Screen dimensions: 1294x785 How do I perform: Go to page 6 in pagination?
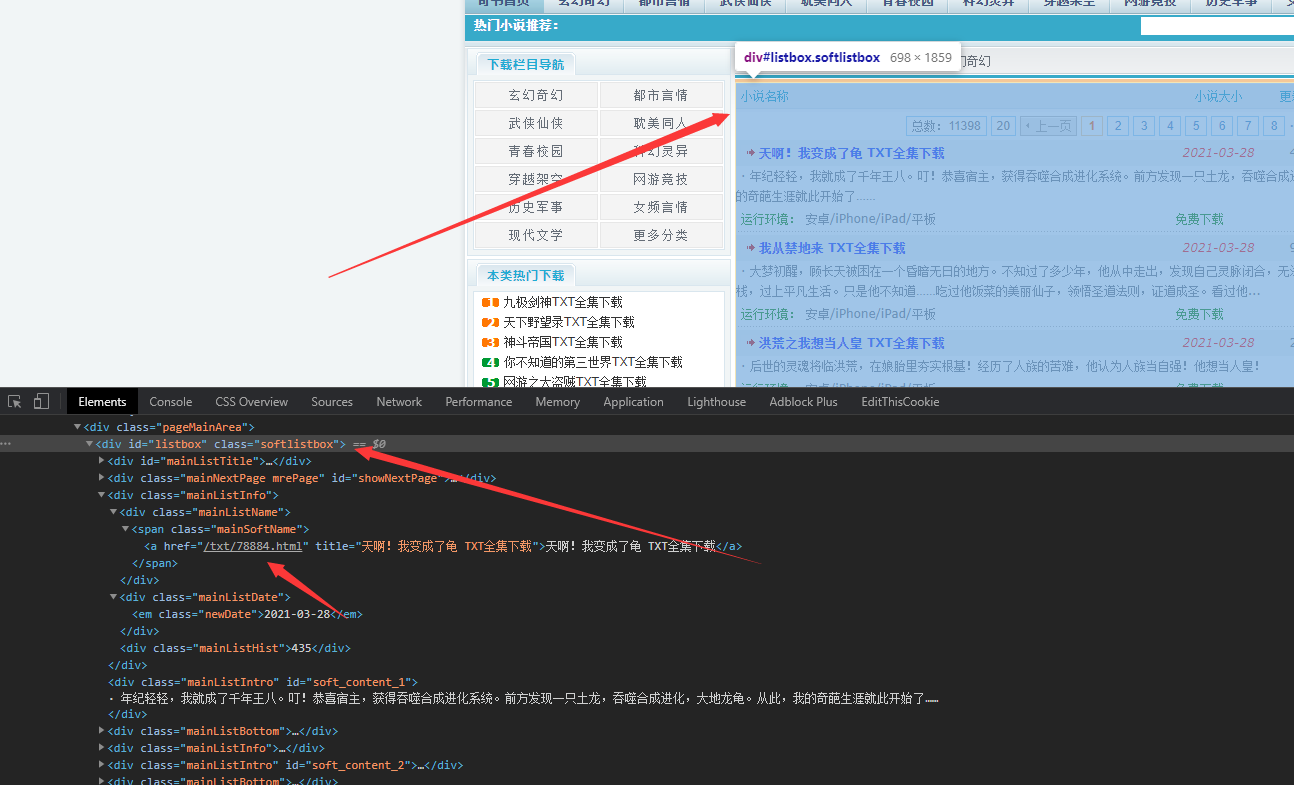pyautogui.click(x=1222, y=126)
